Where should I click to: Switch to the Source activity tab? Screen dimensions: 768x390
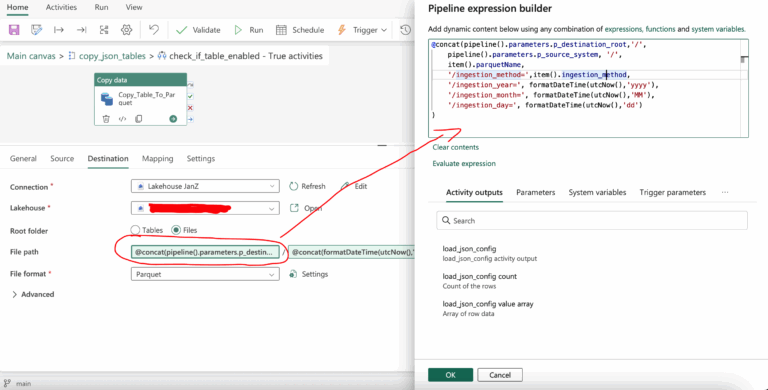click(62, 159)
